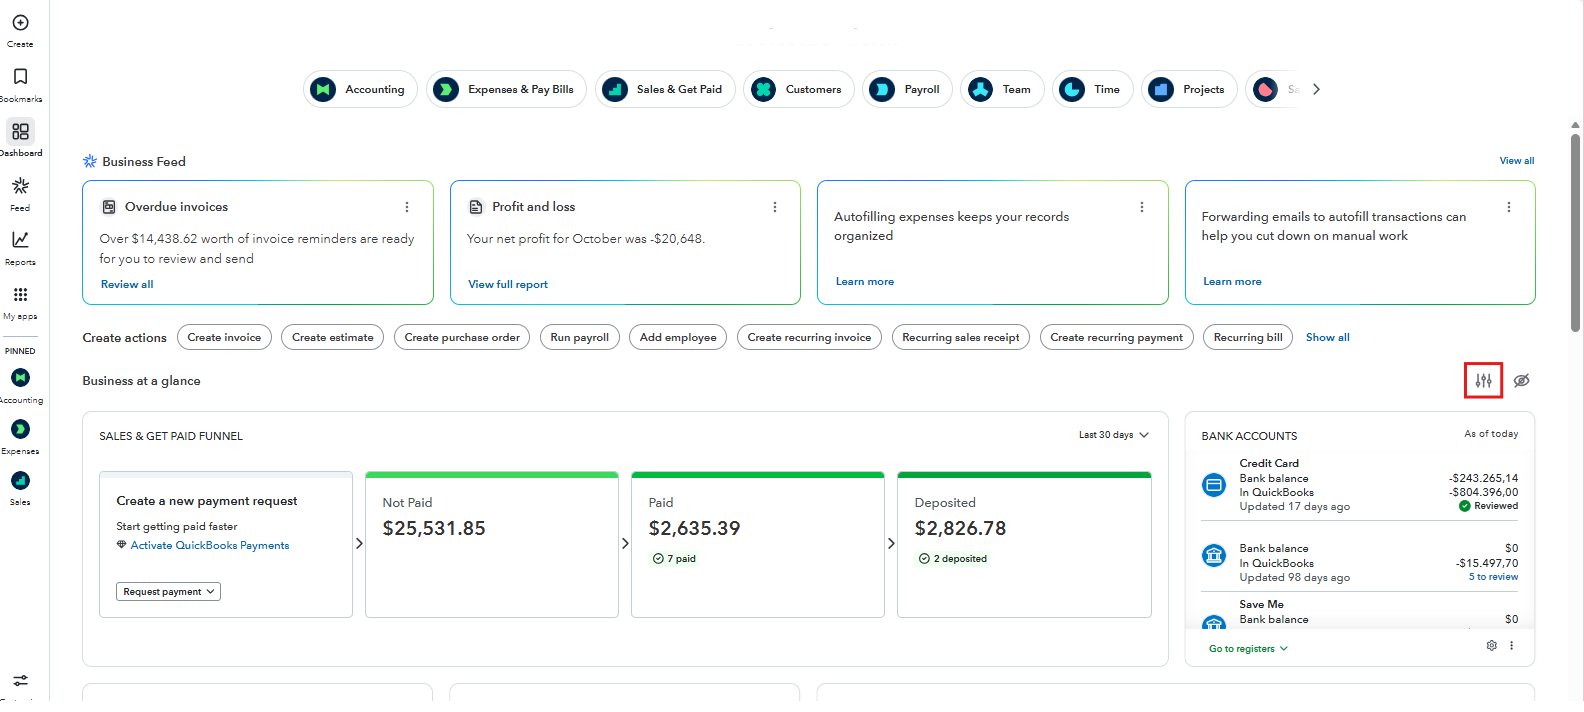Click the customize widgets sliders icon
This screenshot has width=1584, height=712.
pos(1483,381)
